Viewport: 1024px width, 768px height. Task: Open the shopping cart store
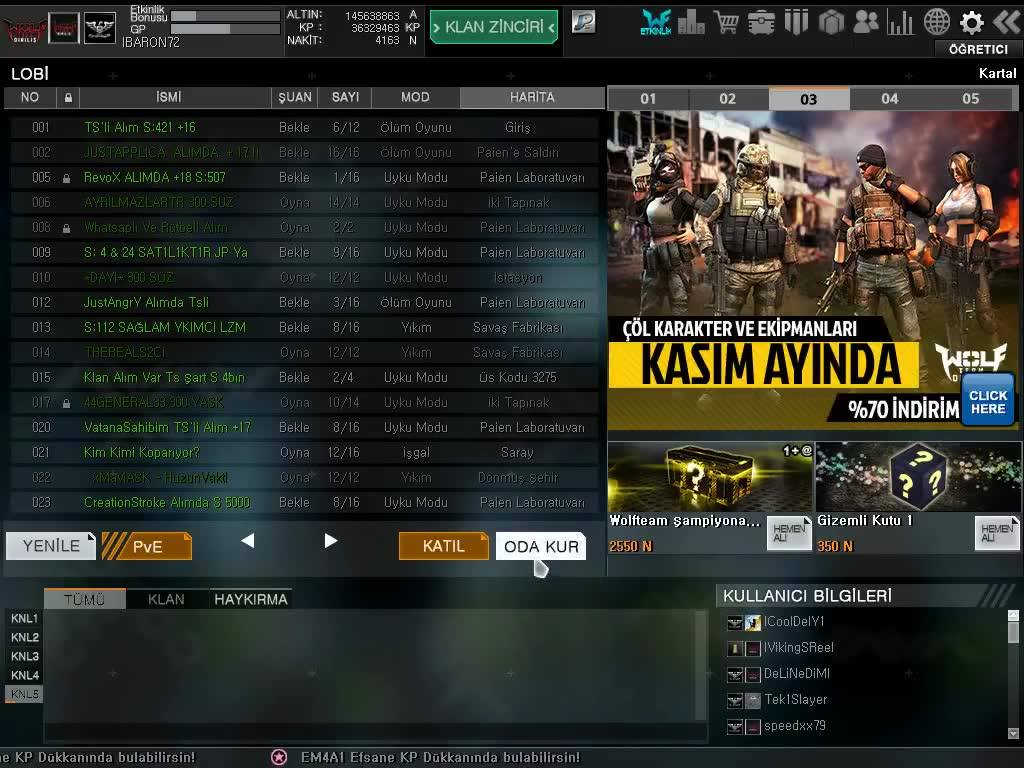point(726,22)
